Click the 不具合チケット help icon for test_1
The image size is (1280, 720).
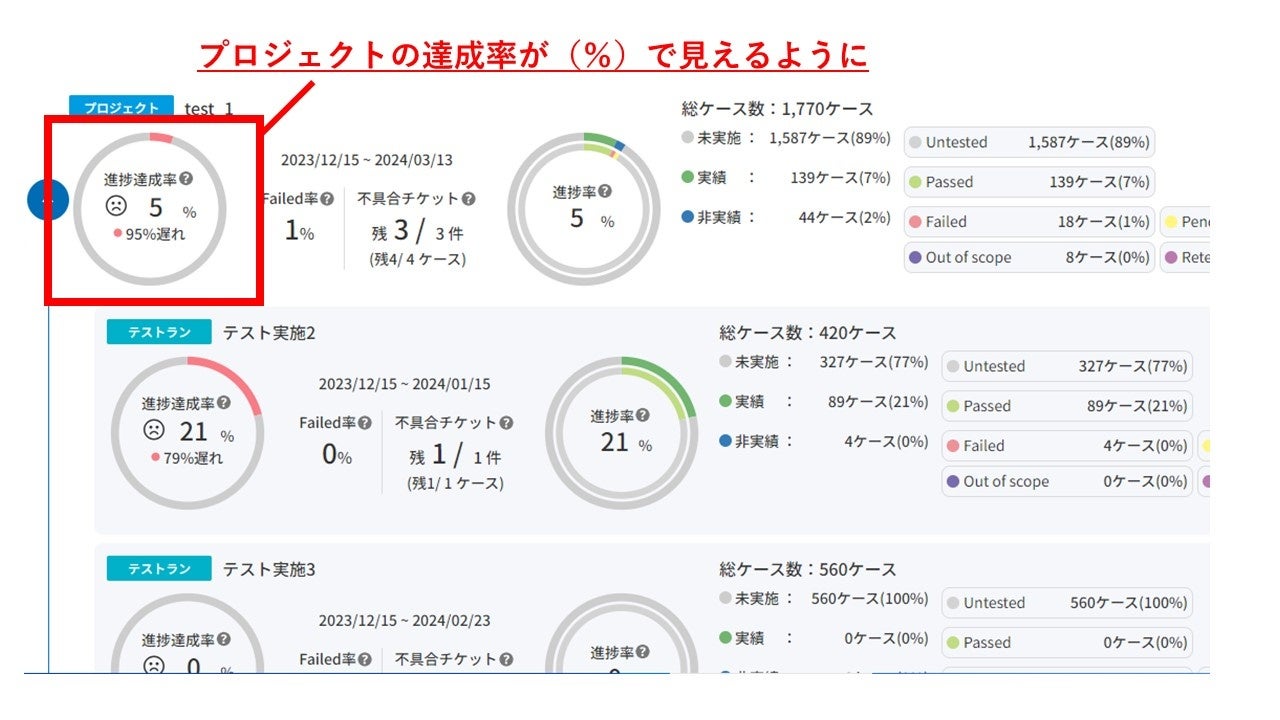466,198
